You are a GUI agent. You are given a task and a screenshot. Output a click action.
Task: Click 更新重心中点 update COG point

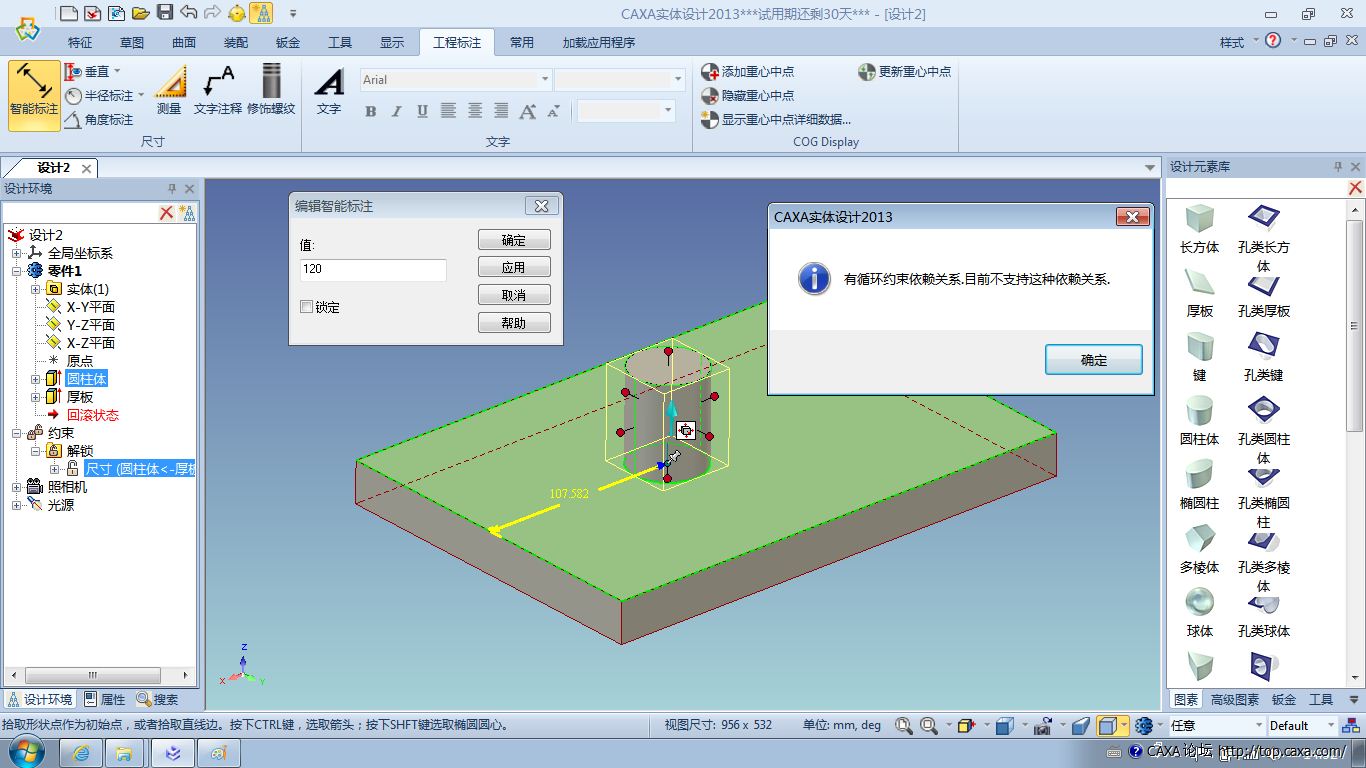pyautogui.click(x=905, y=72)
